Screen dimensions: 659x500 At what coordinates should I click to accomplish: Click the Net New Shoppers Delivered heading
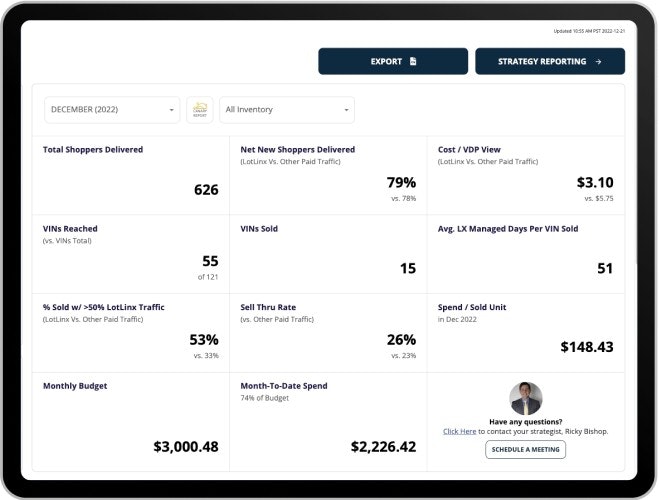[298, 150]
